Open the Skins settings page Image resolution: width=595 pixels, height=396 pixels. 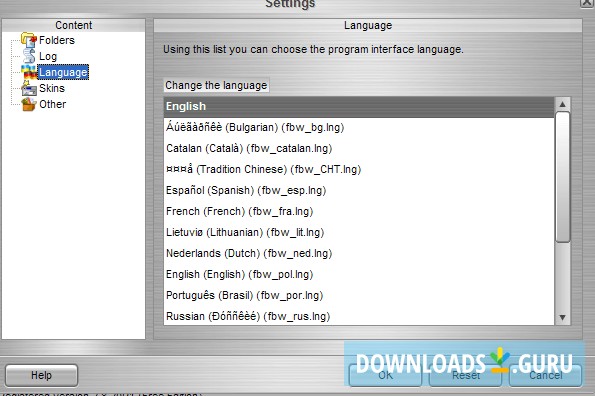(52, 88)
